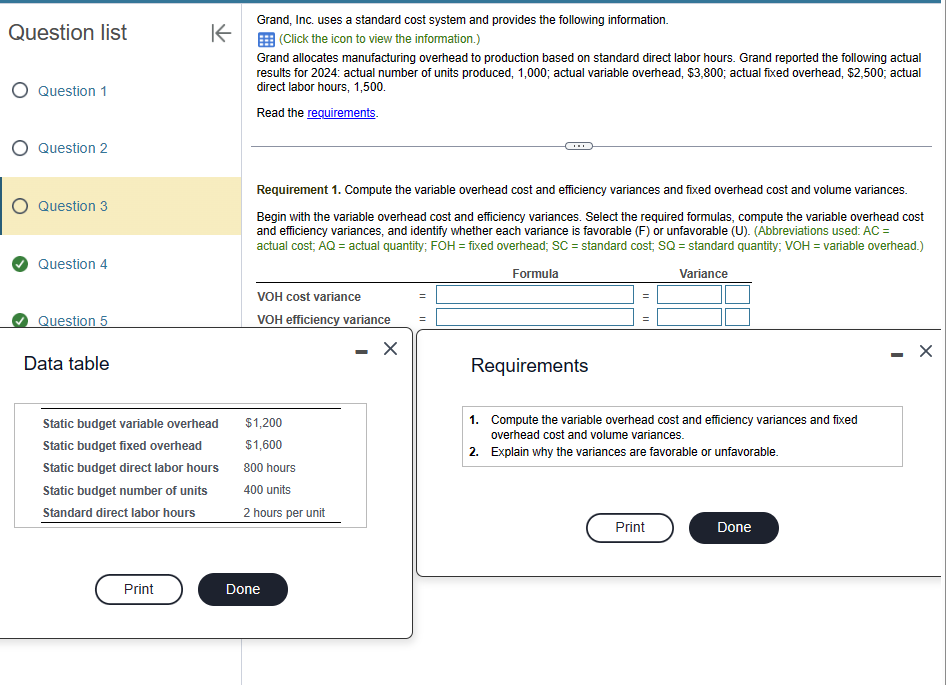Click the completed checkmark beside Question 4
The height and width of the screenshot is (685, 946).
19,264
